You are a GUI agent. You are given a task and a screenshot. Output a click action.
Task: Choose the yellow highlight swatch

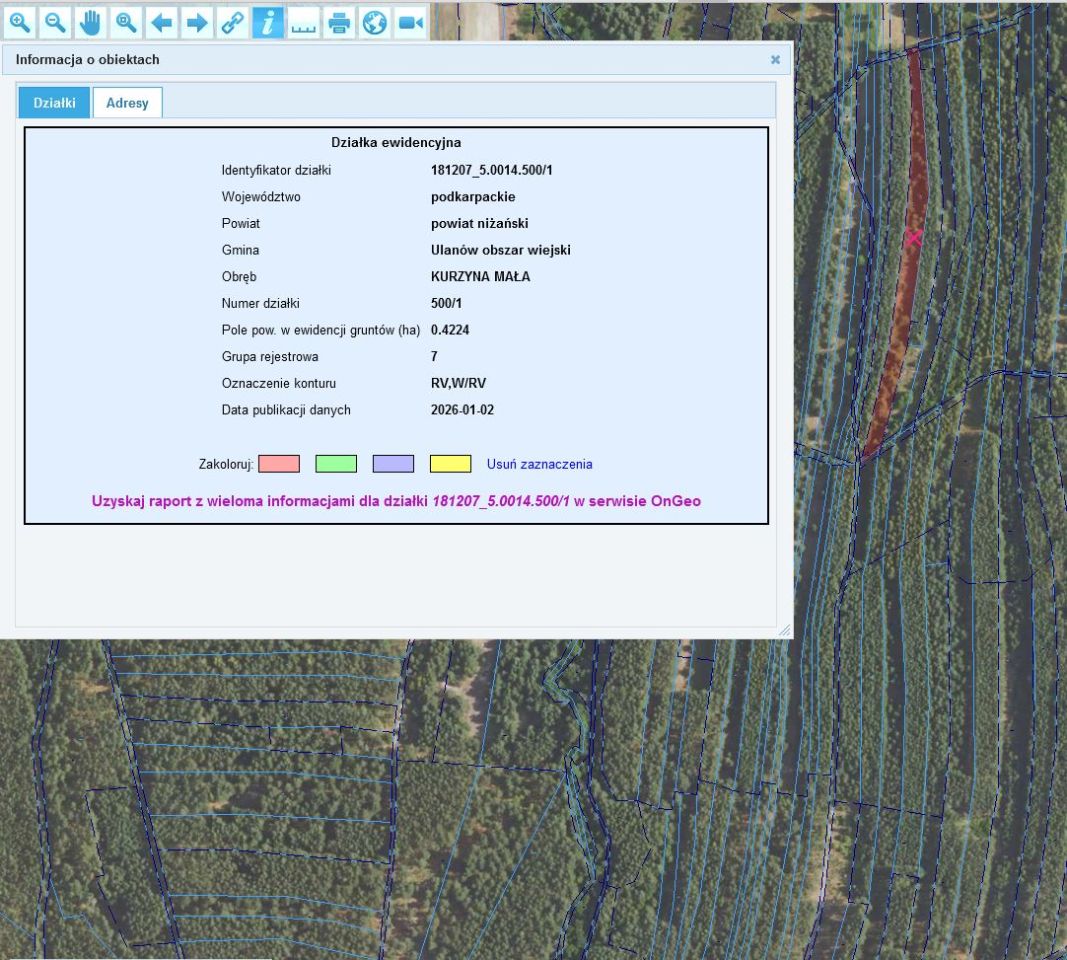point(450,464)
